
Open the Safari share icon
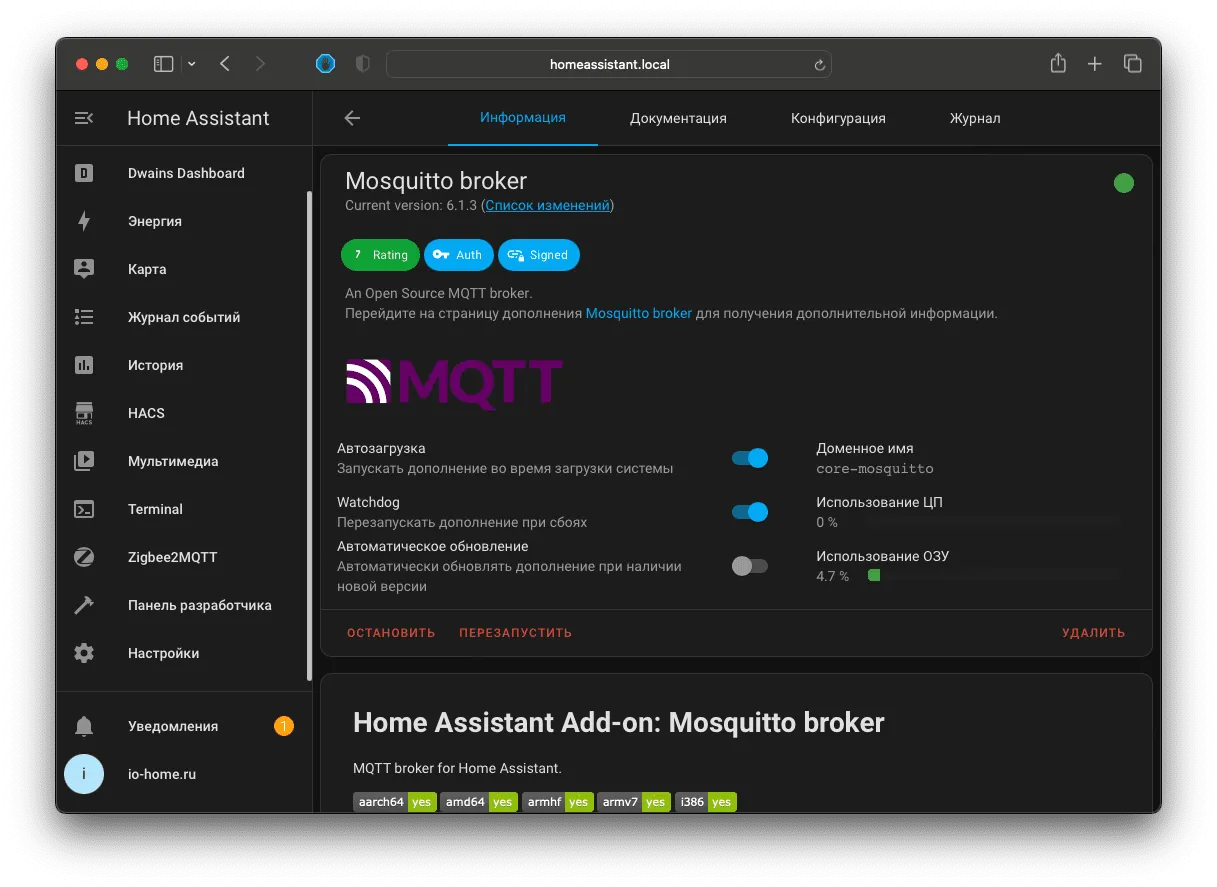[1058, 63]
